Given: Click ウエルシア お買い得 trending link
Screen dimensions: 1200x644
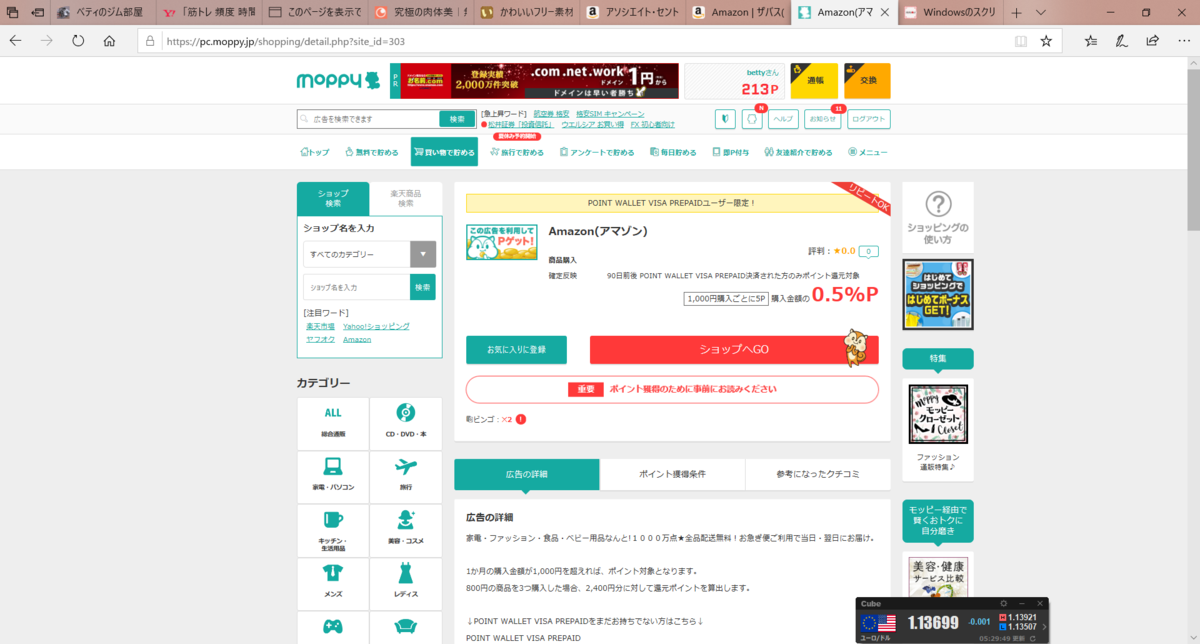Looking at the screenshot, I should 592,125.
